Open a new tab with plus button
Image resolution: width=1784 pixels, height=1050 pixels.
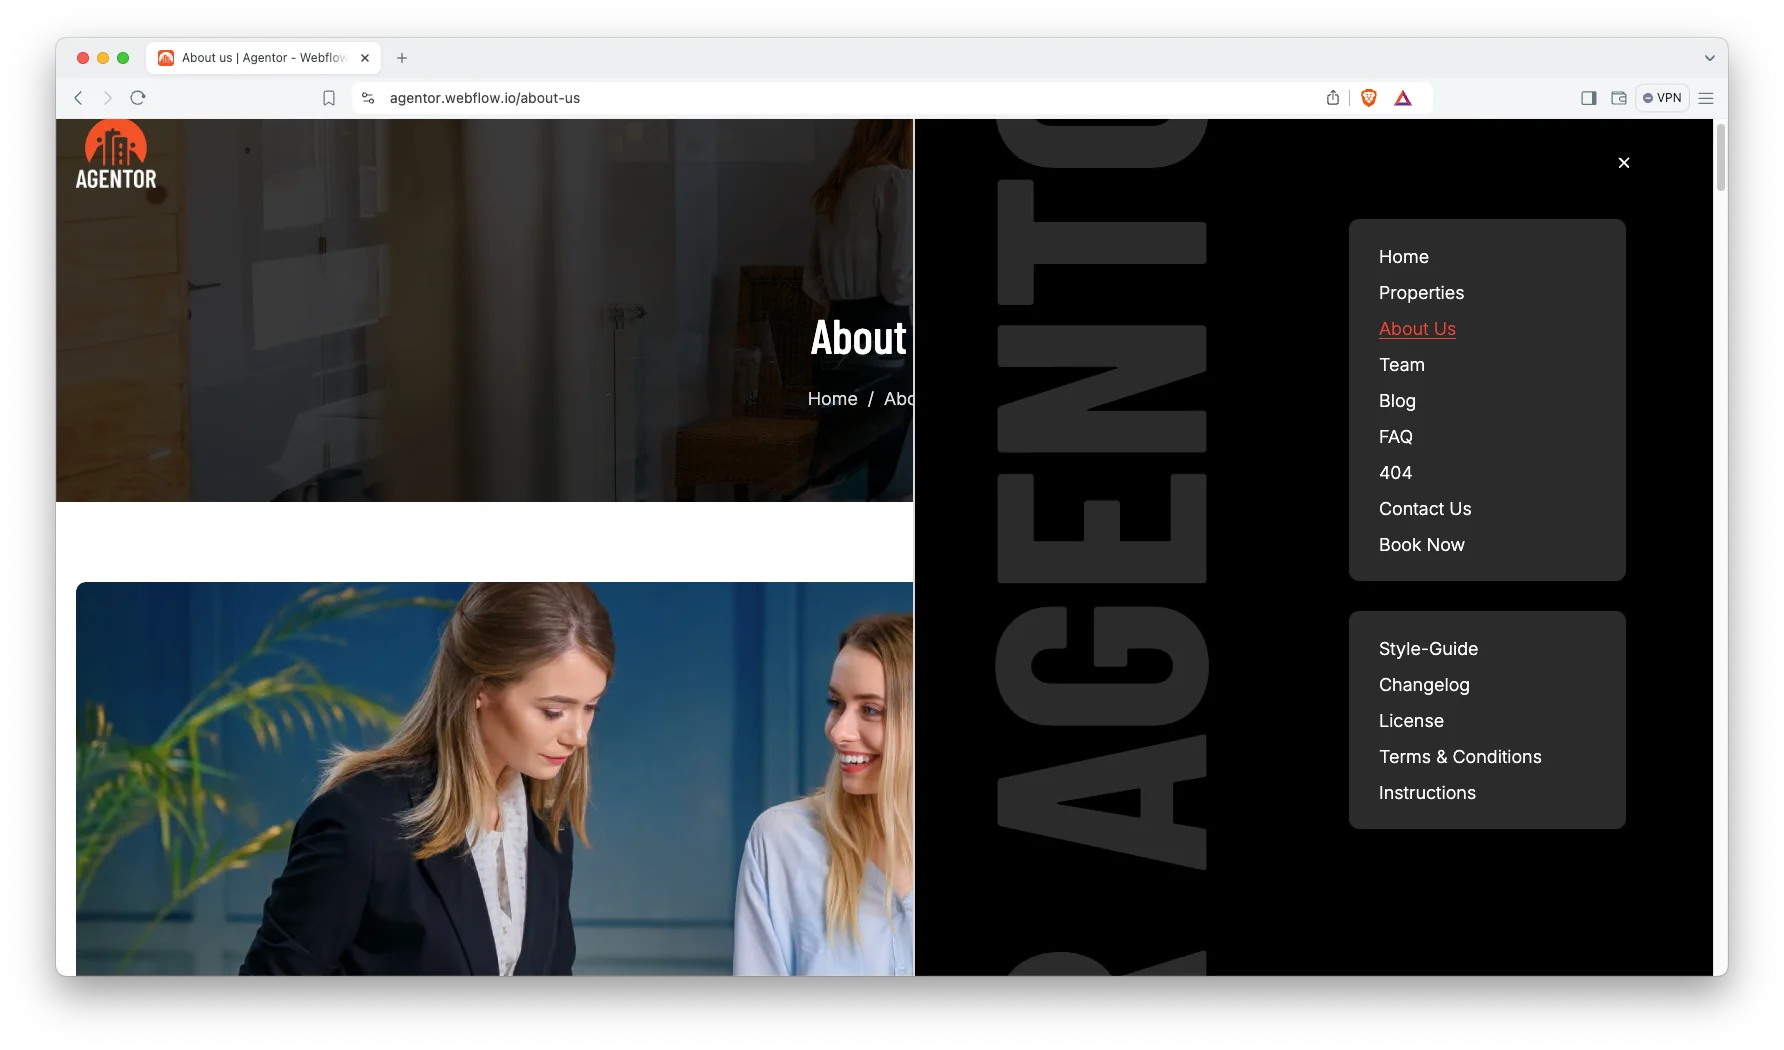402,58
